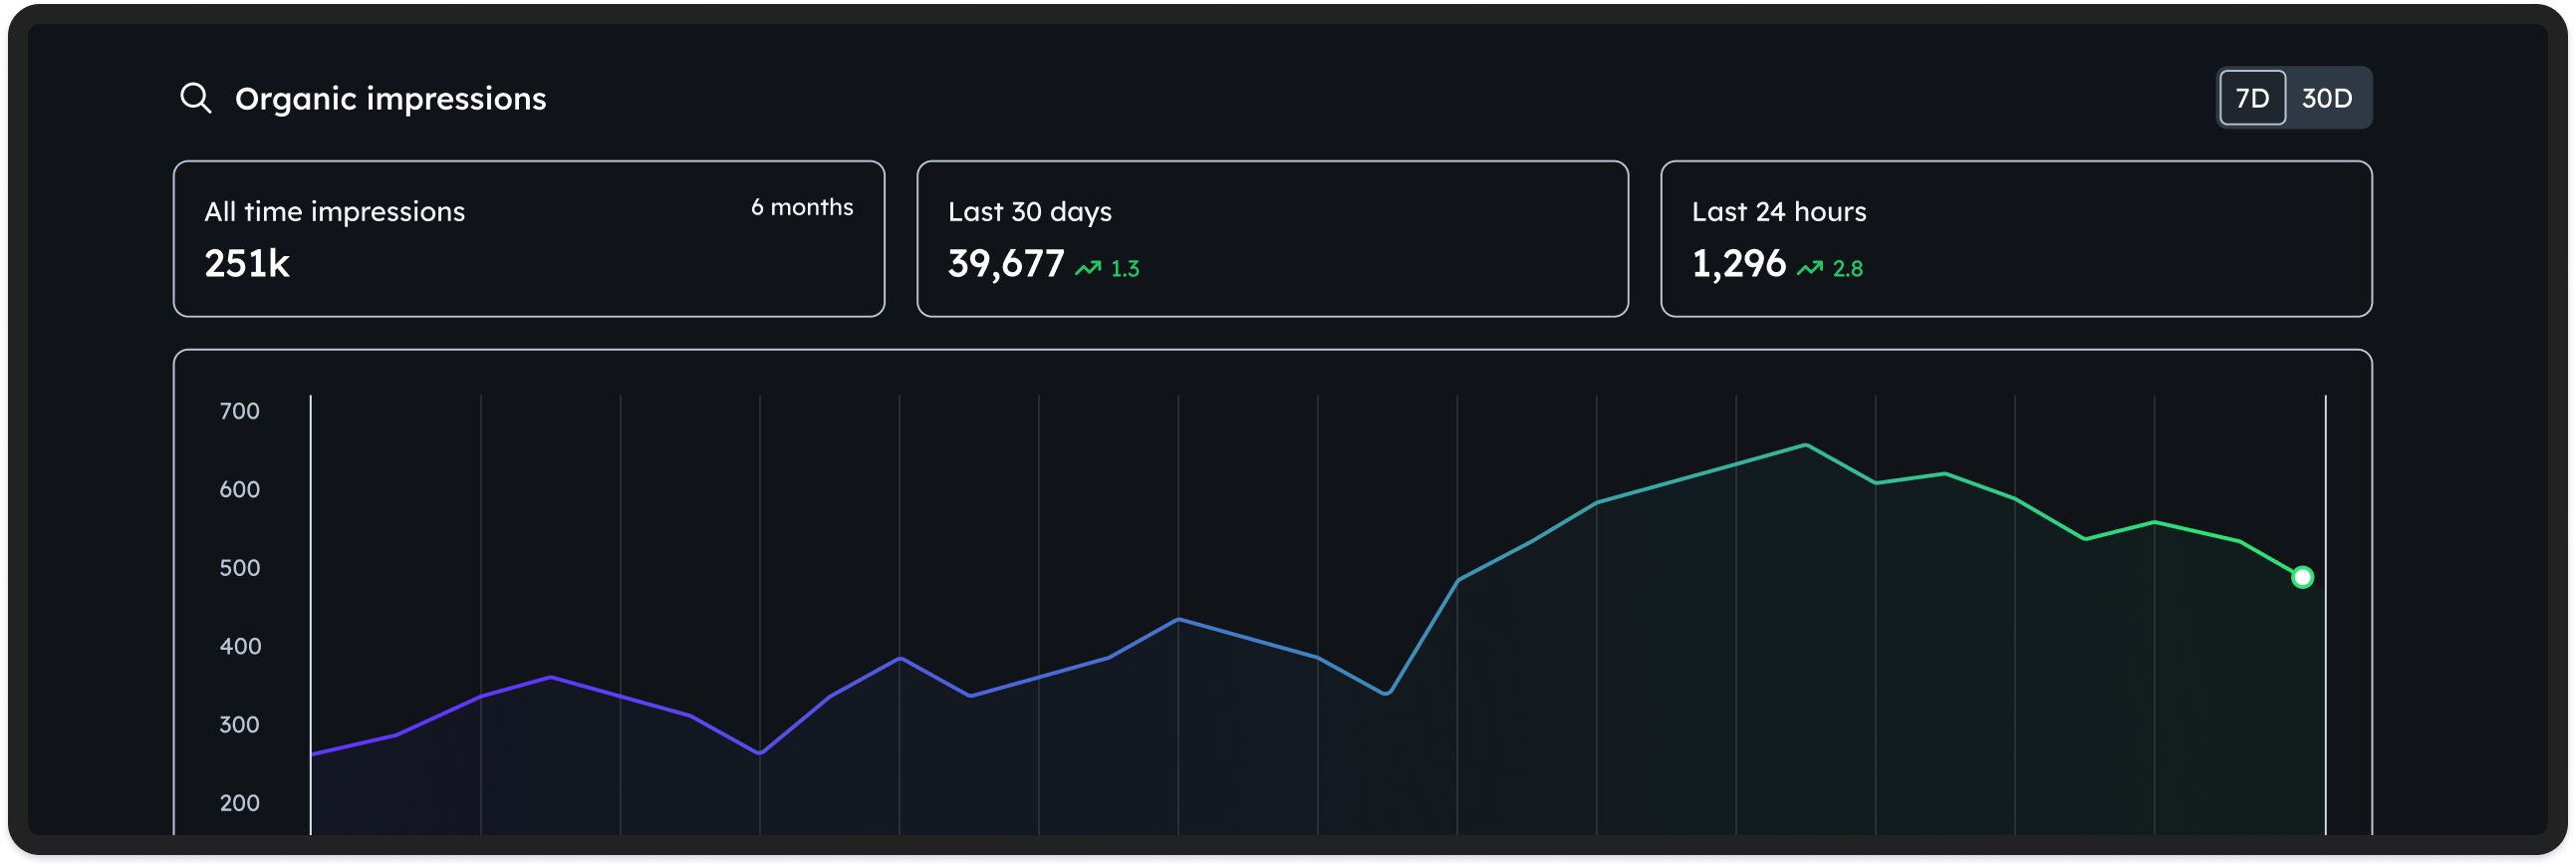Viewport: 2576px width, 867px height.
Task: Click the 200 label on the y-axis
Action: click(x=239, y=803)
